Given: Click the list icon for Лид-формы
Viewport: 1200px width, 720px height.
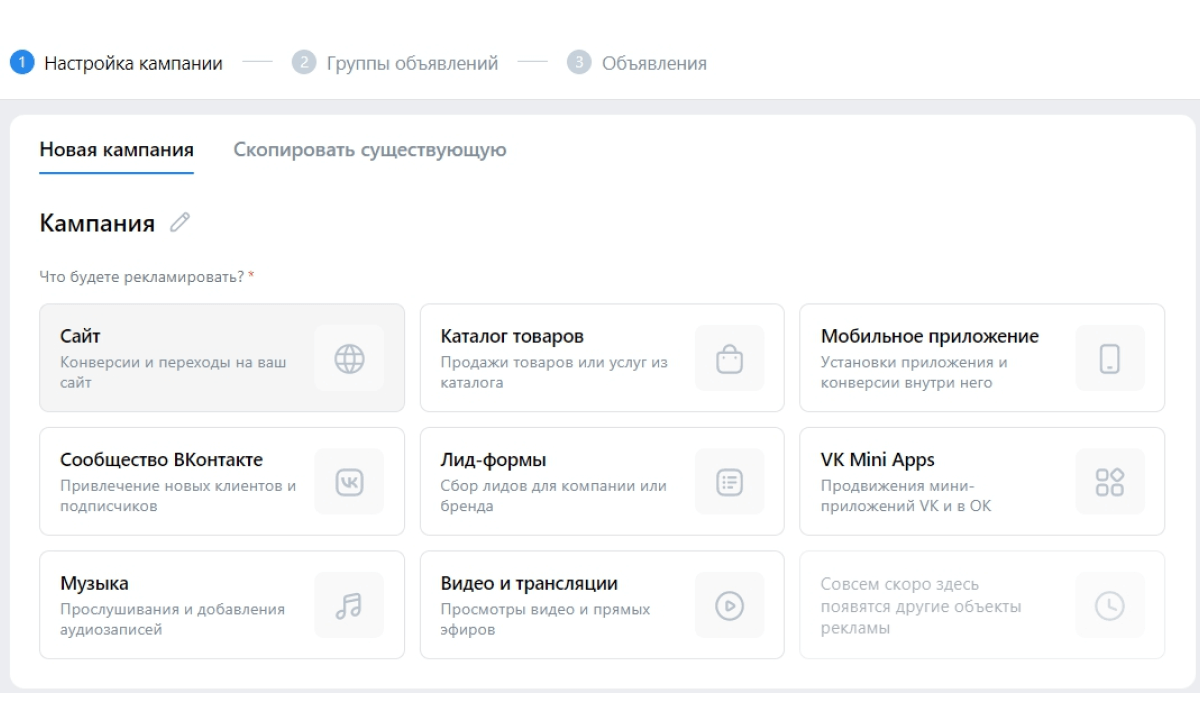Looking at the screenshot, I should 730,482.
